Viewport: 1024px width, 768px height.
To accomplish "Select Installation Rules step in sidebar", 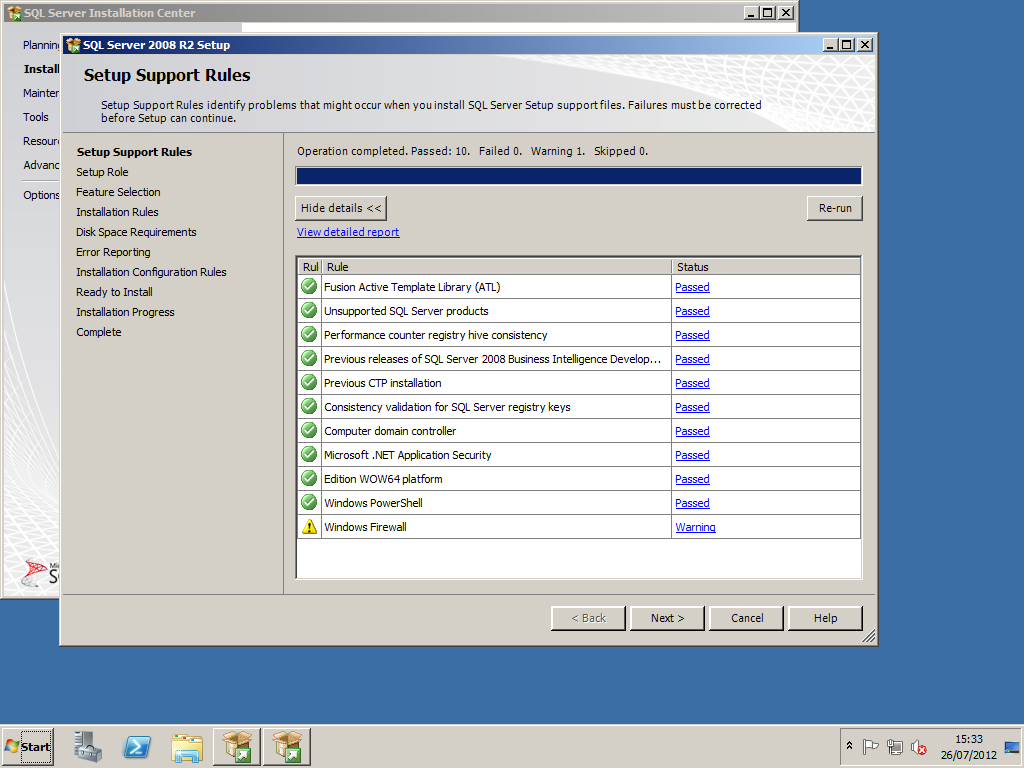I will tap(117, 212).
